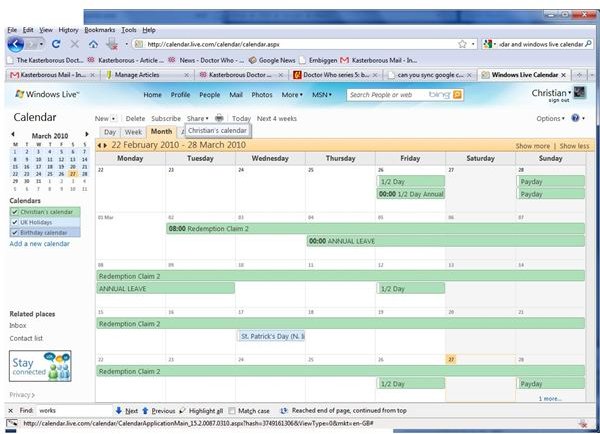Open Google News bookmark
The height and width of the screenshot is (434, 600).
point(272,60)
